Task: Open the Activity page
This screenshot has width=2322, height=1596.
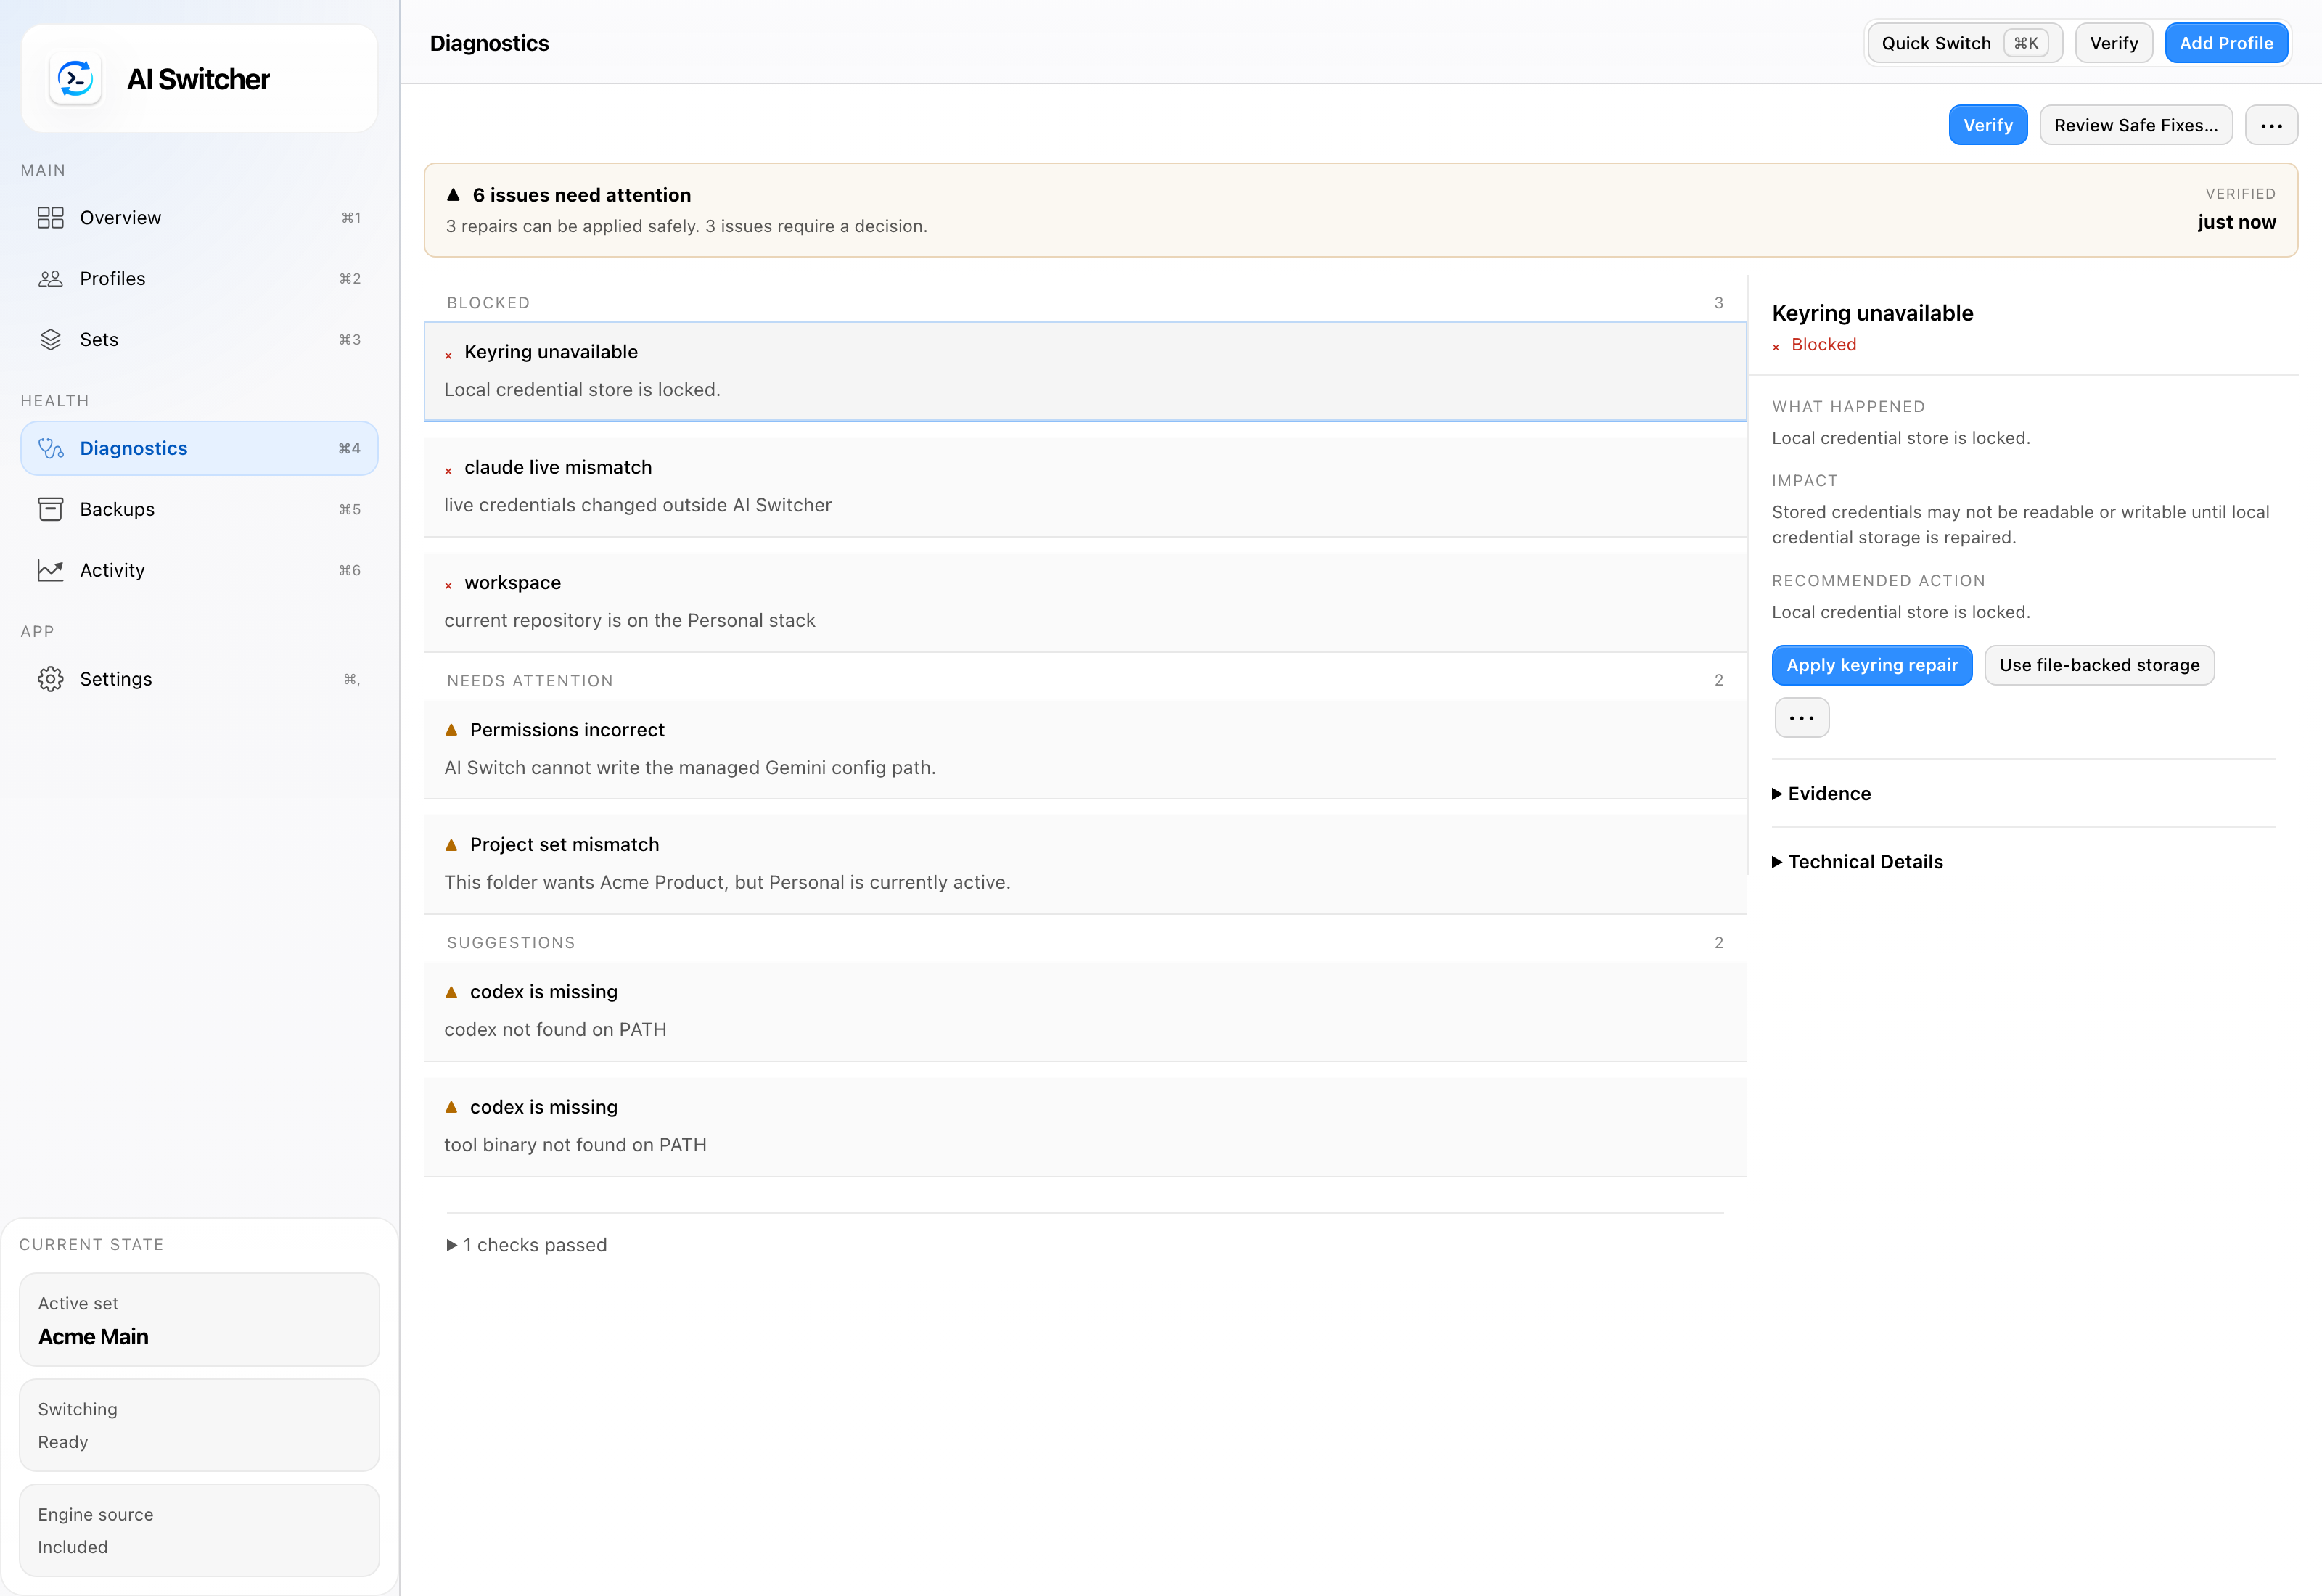Action: click(199, 570)
